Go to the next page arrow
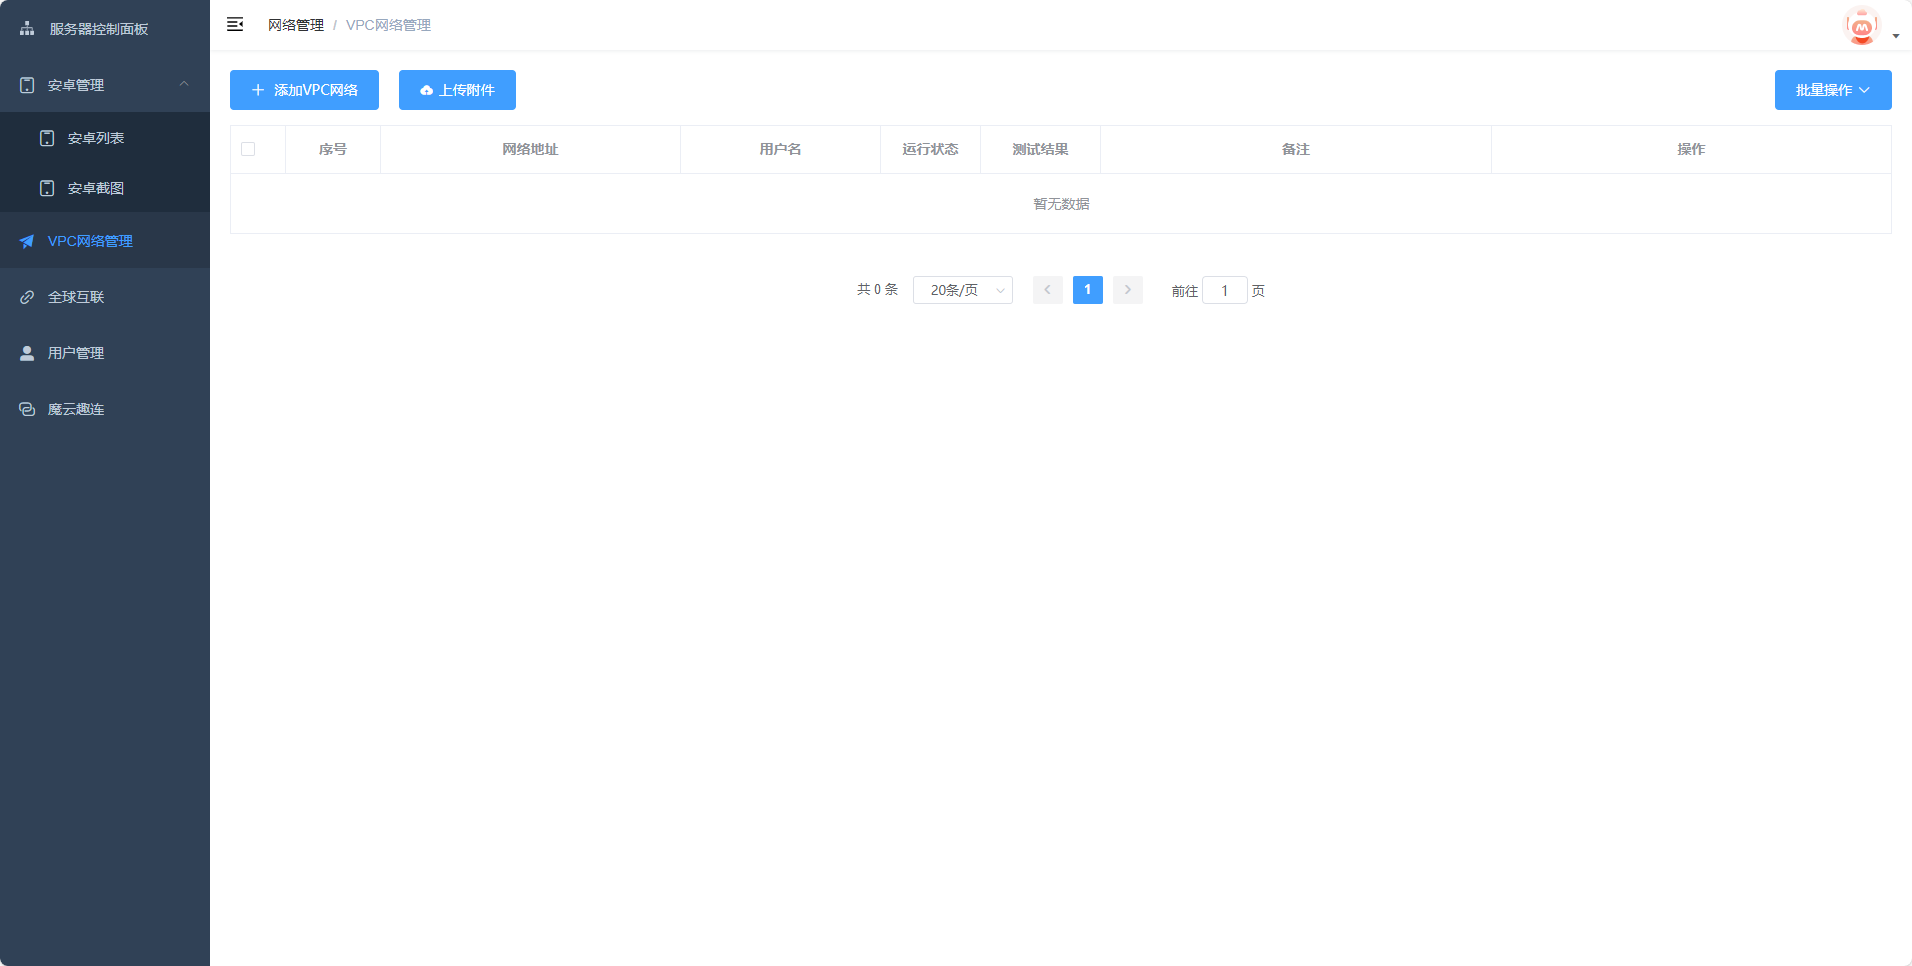 click(1127, 290)
